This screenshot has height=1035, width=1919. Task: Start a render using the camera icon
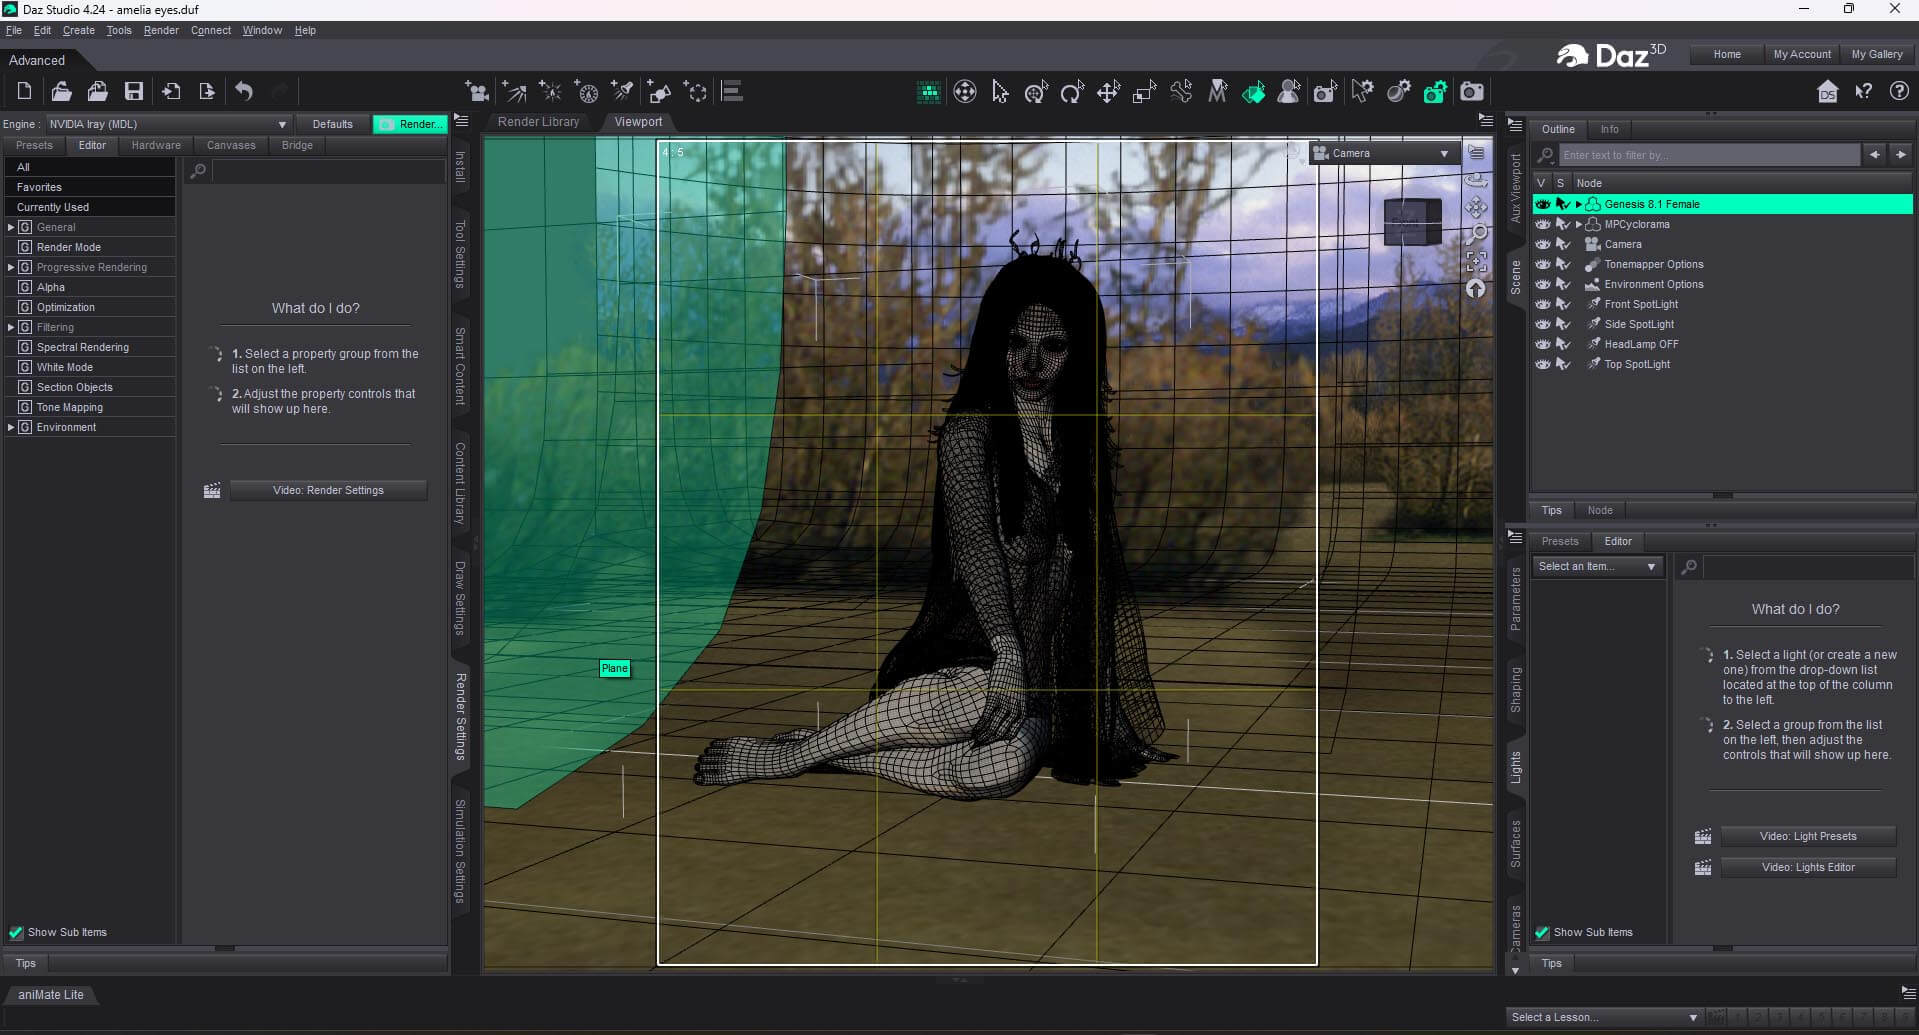click(1472, 92)
